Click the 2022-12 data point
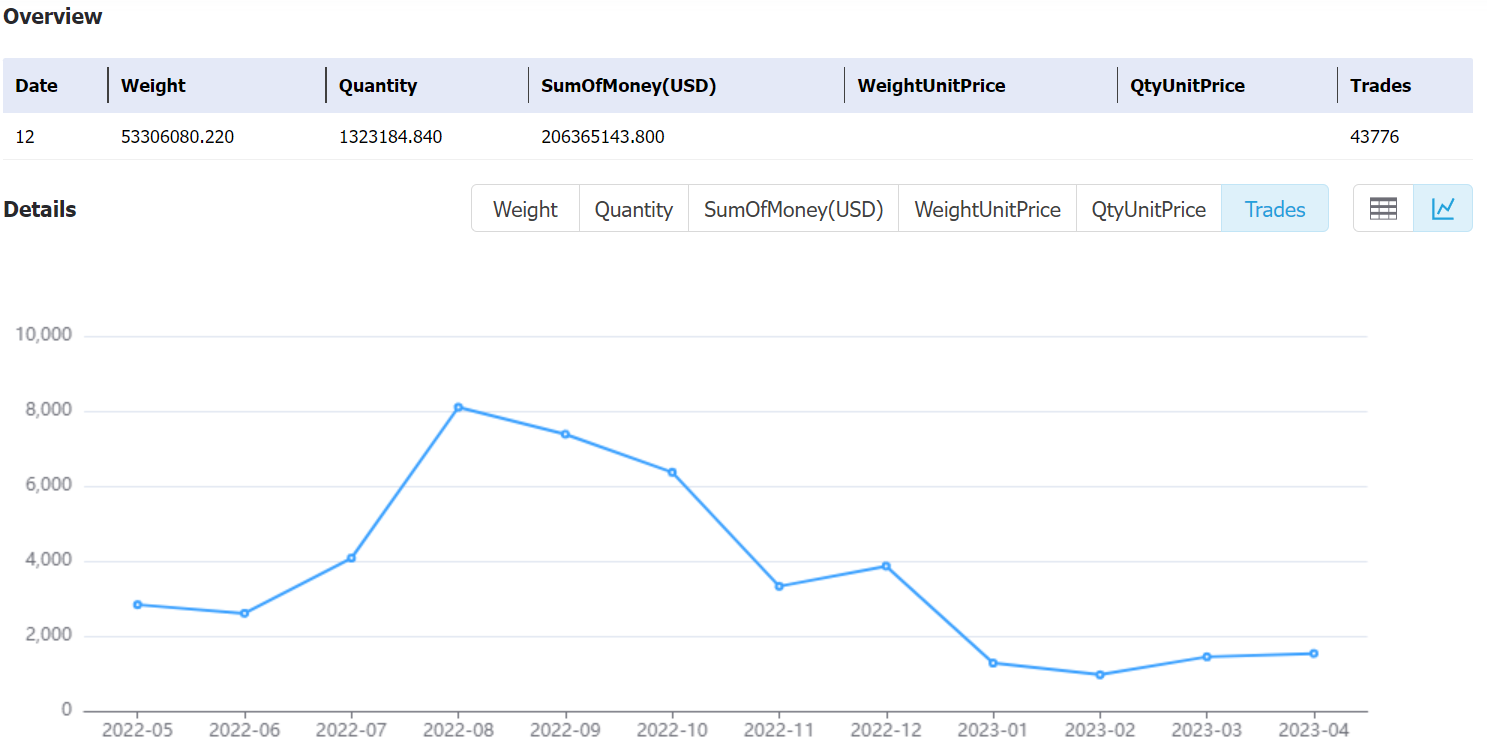Viewport: 1487px width, 756px height. (x=886, y=566)
